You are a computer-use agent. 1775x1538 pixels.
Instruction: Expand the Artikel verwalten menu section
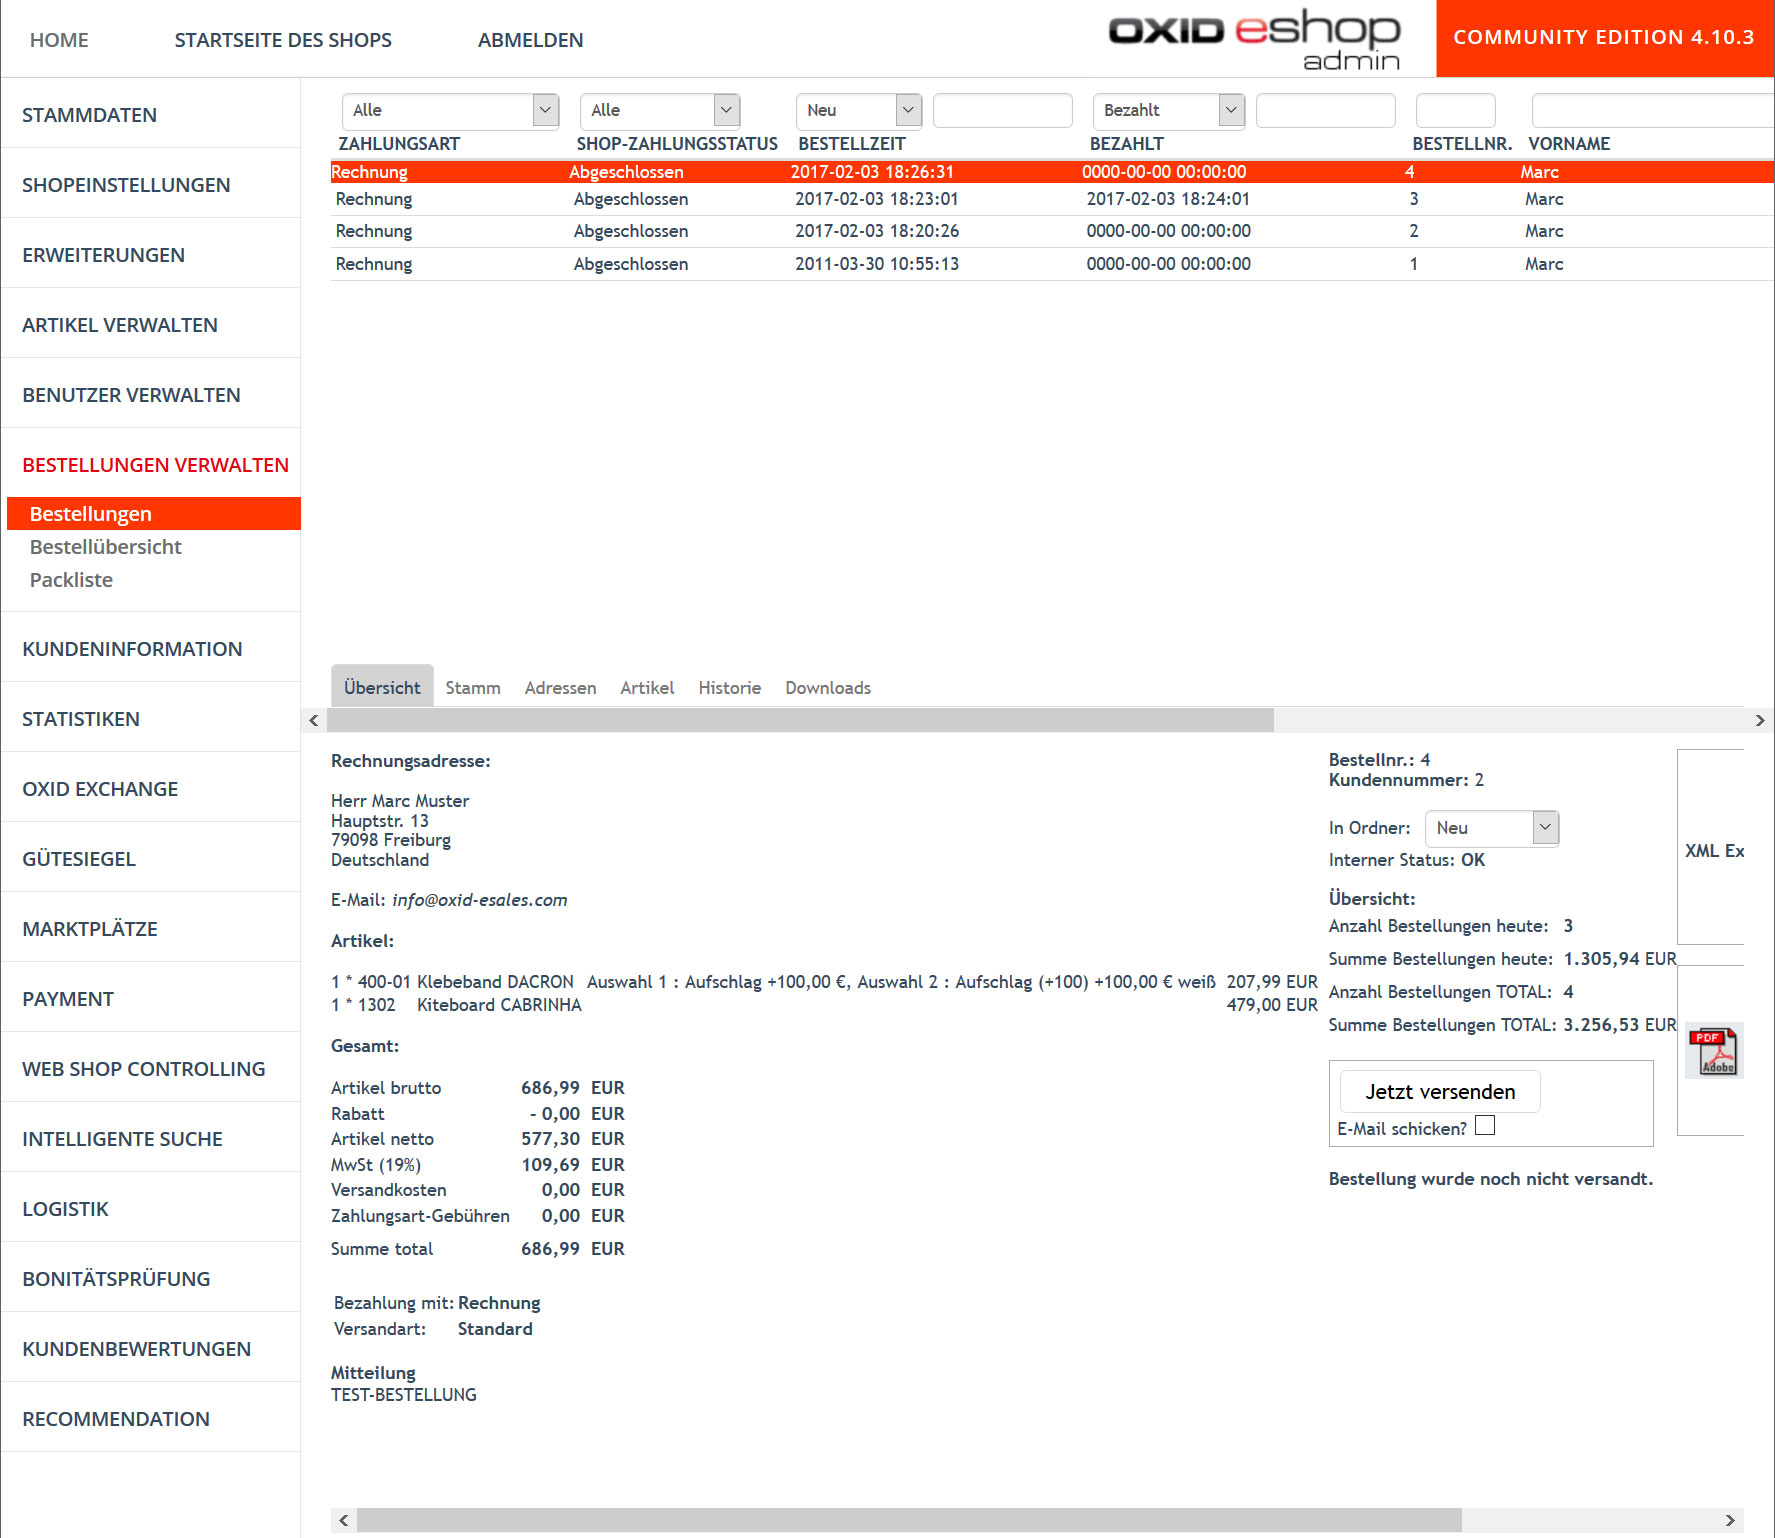120,325
